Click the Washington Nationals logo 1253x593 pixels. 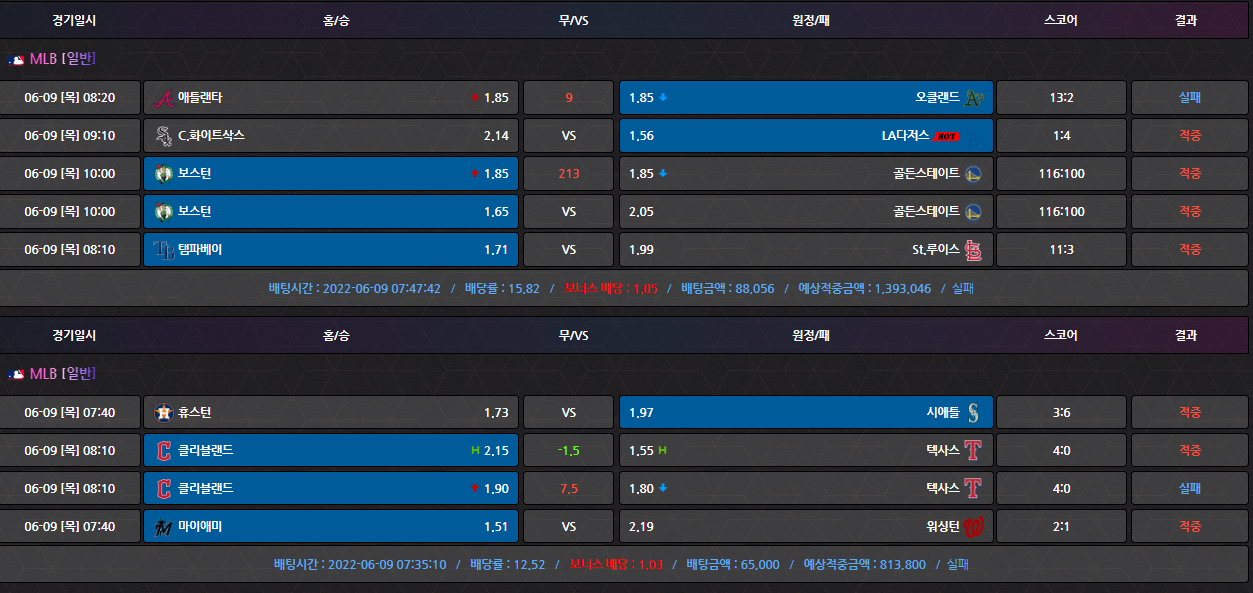(974, 527)
